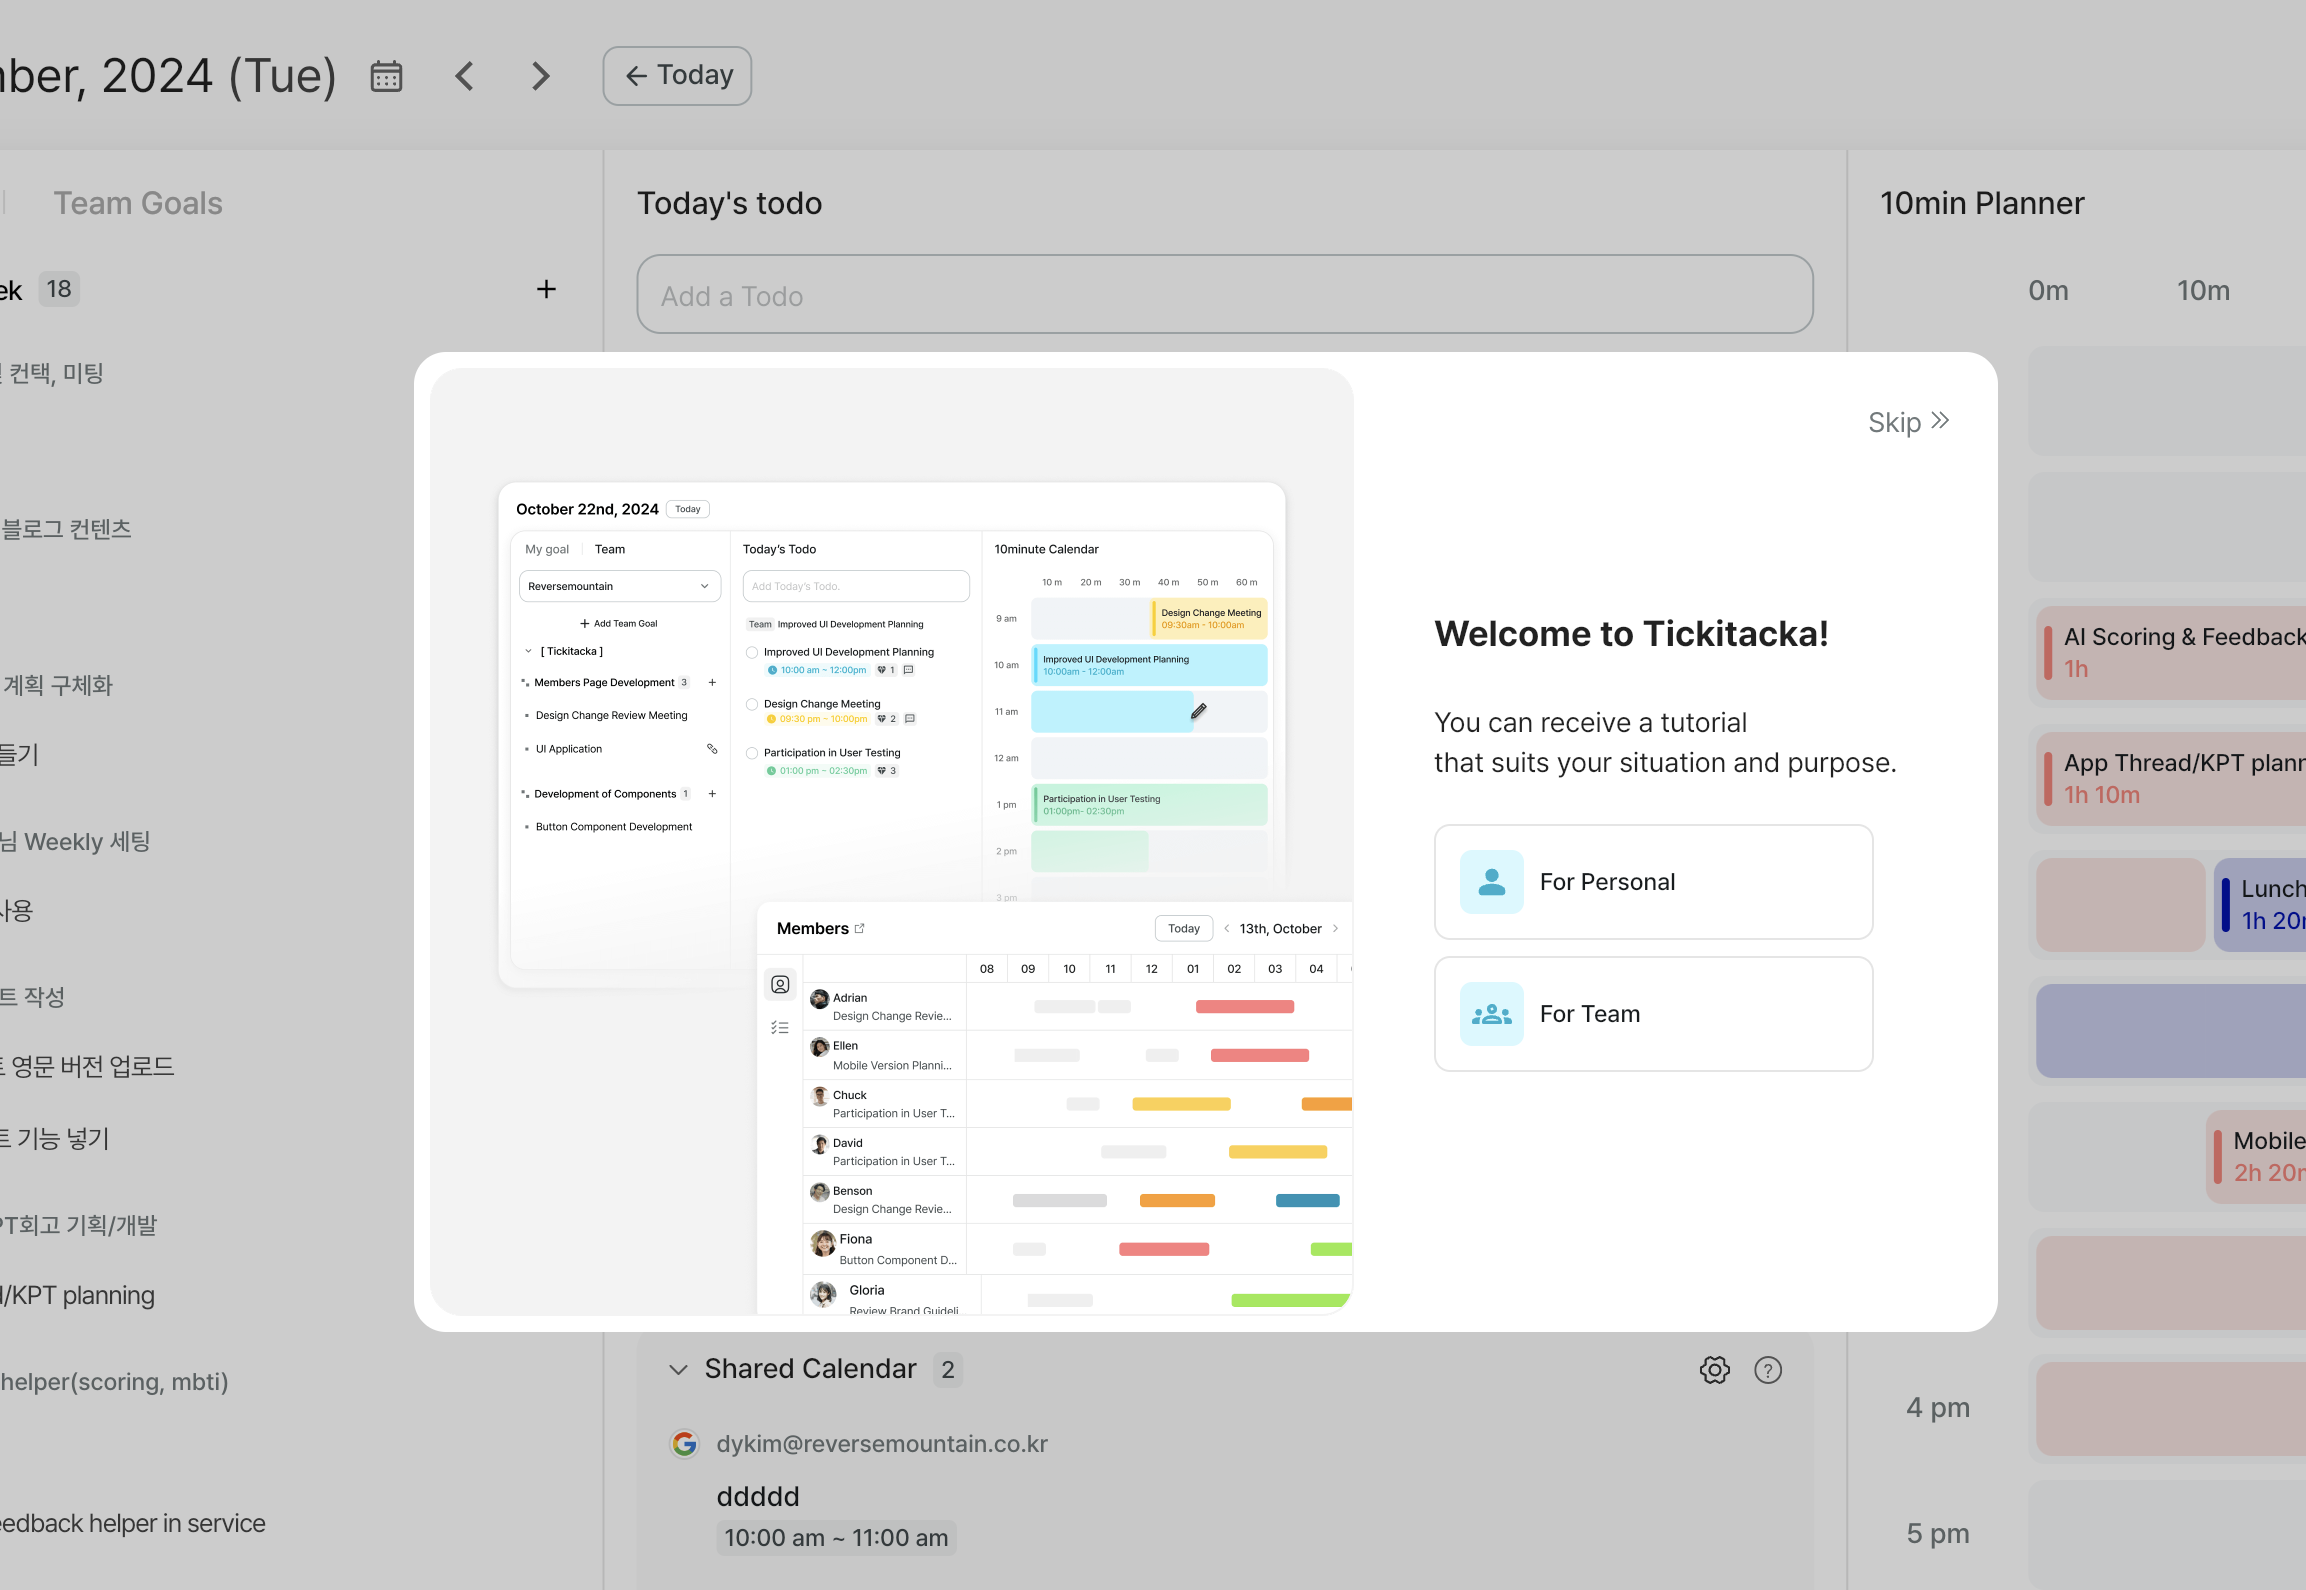This screenshot has height=1590, width=2306.
Task: Open Shared Calendar help icon
Action: 1768,1370
